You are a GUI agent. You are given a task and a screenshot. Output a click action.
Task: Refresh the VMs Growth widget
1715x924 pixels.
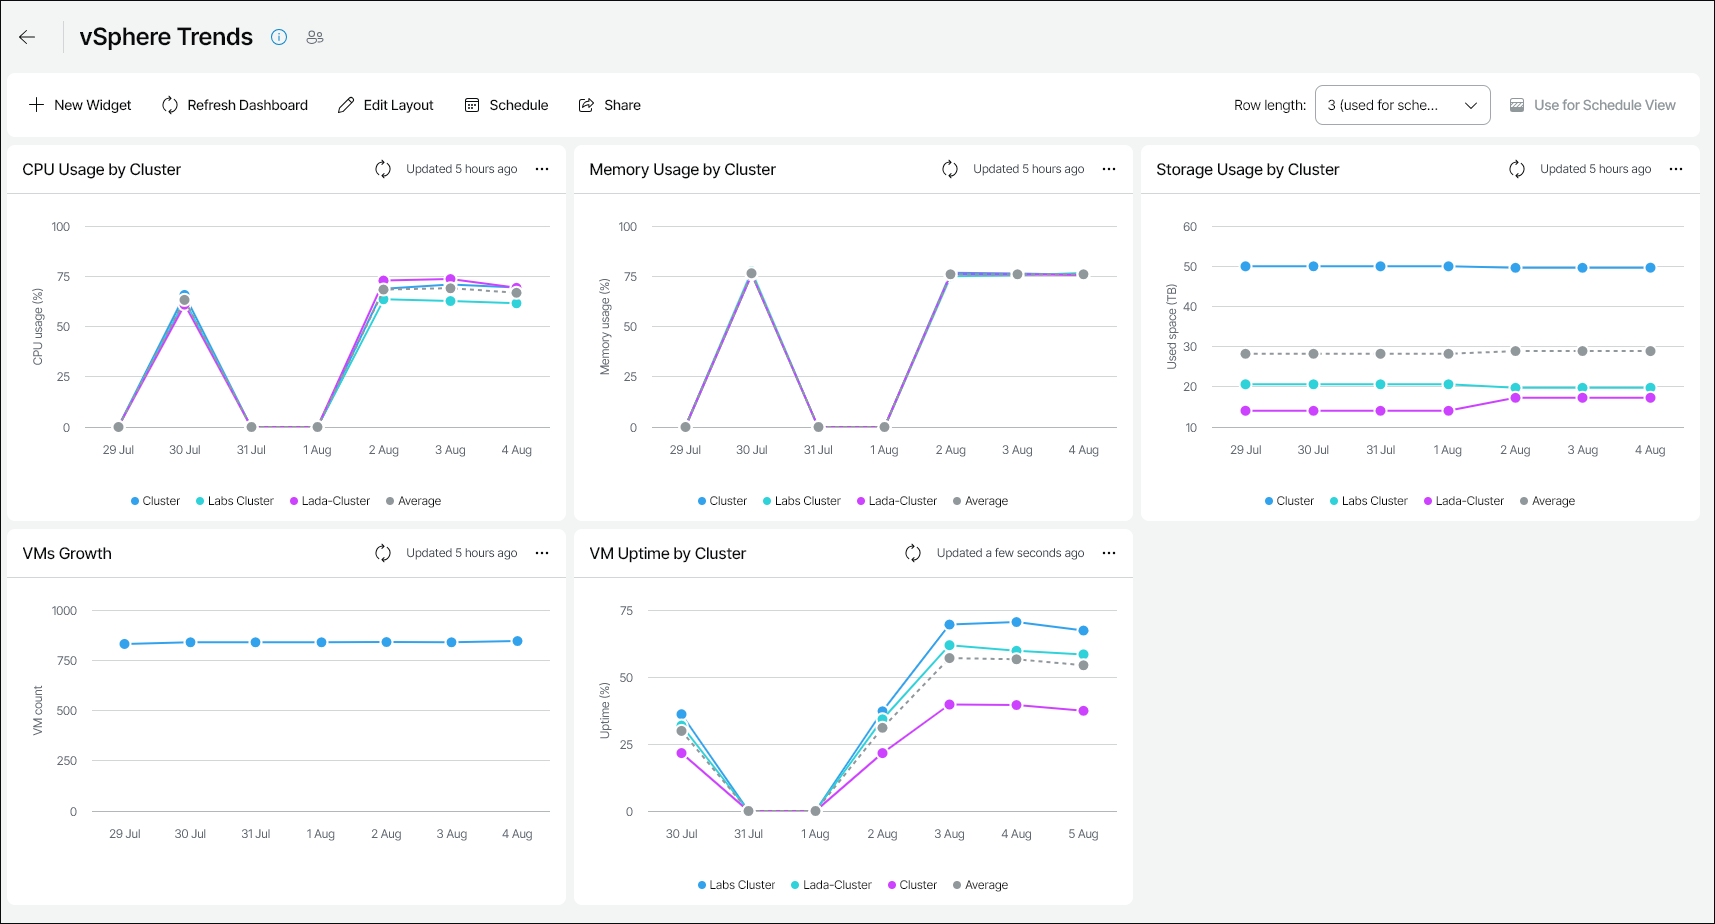383,553
